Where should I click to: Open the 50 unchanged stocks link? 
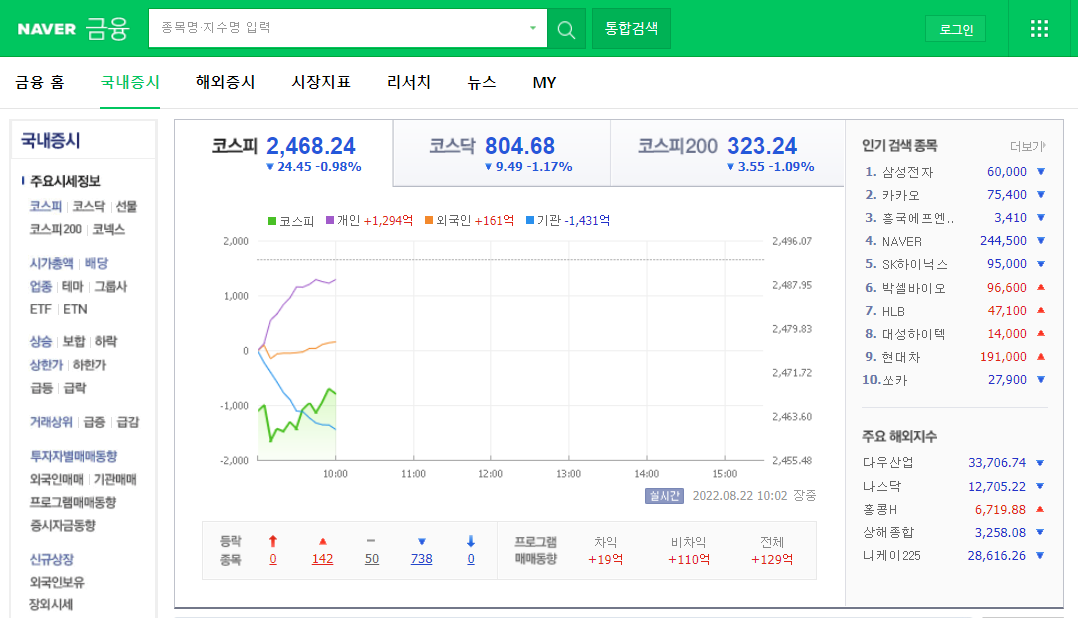point(372,559)
